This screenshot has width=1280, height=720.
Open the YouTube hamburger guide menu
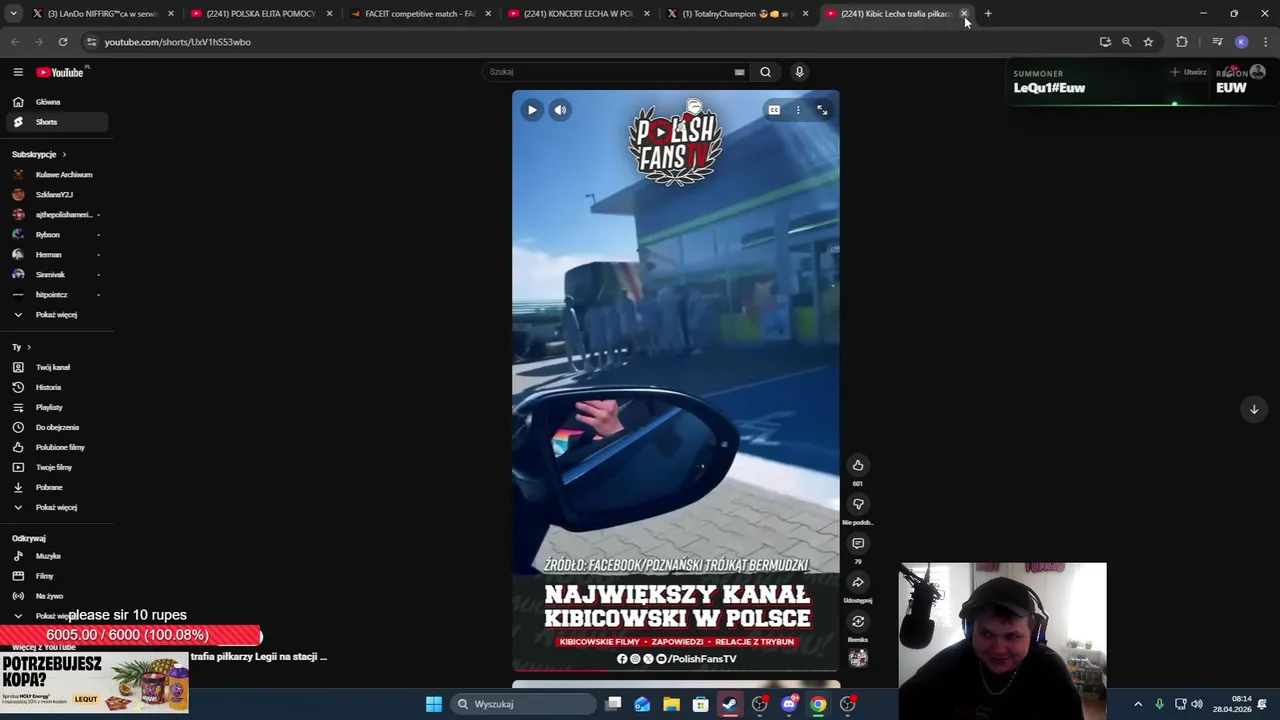(18, 72)
